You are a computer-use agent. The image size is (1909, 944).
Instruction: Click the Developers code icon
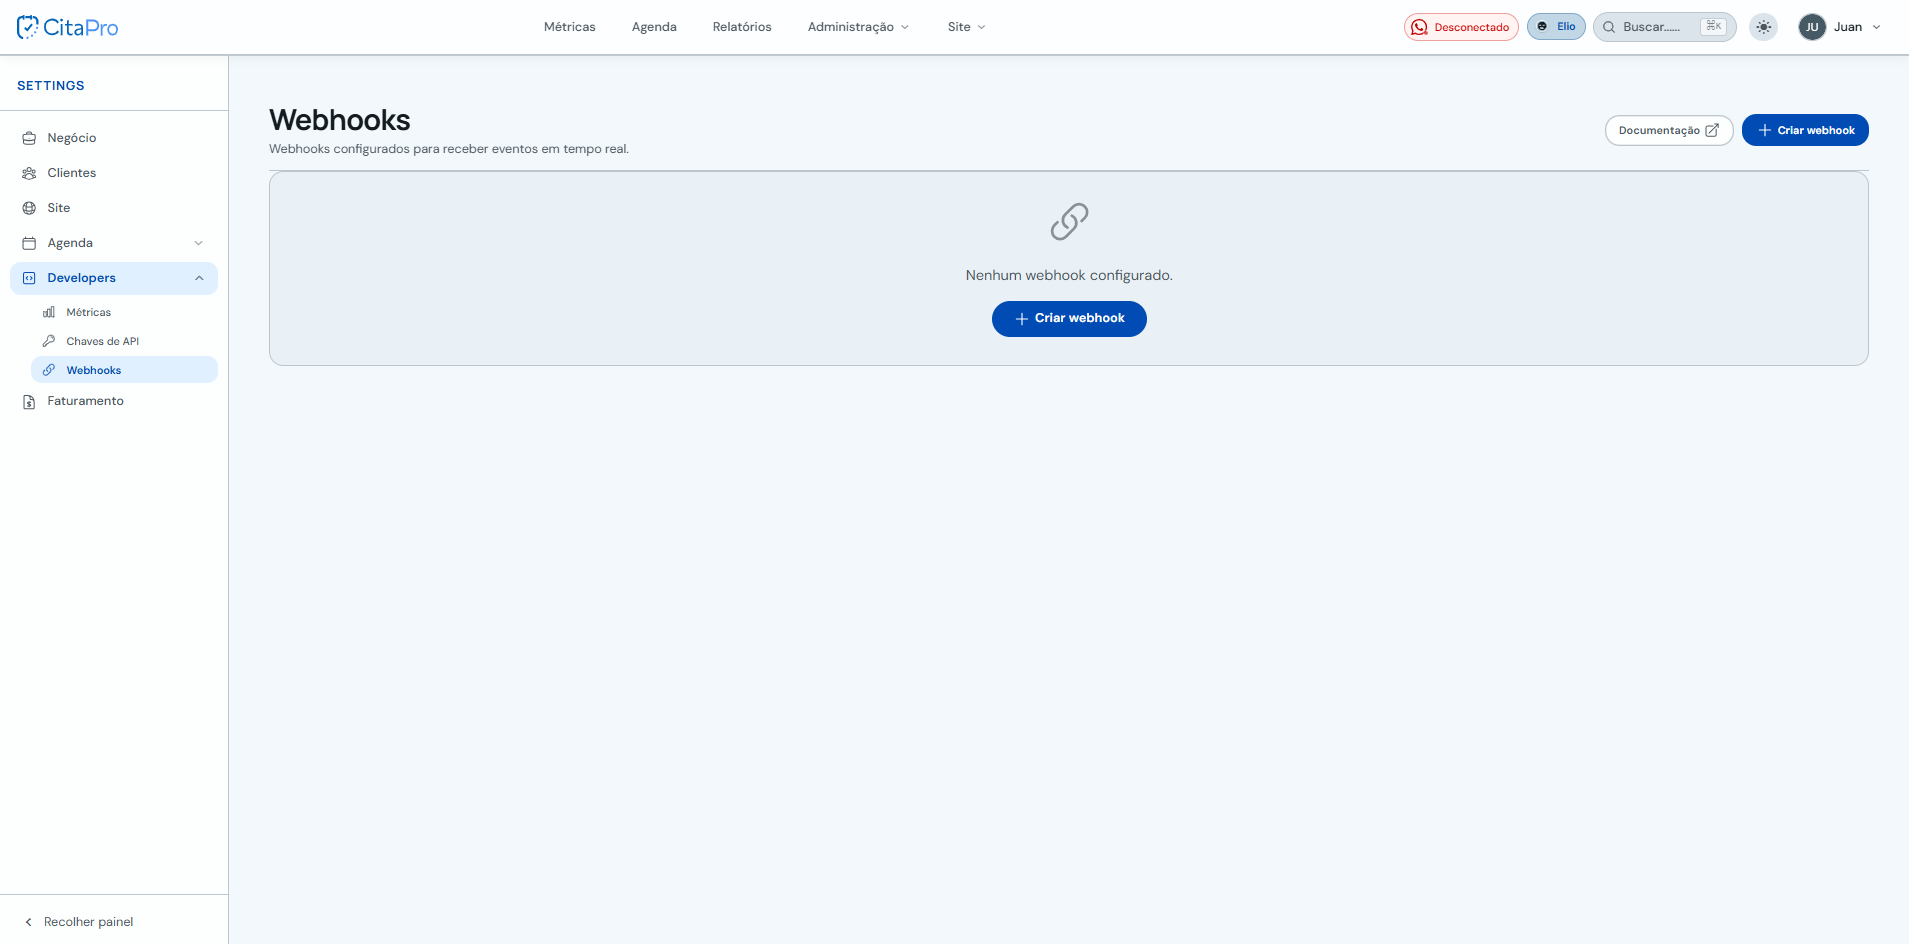29,278
